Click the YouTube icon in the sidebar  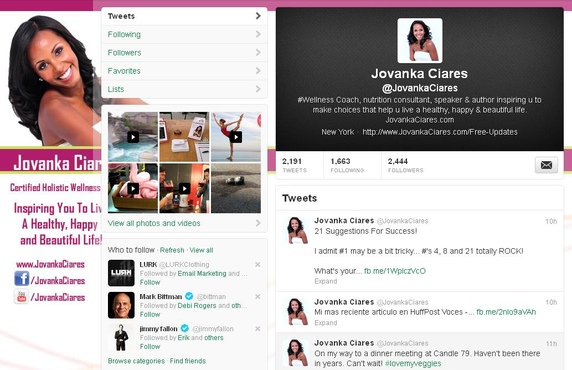click(x=21, y=296)
